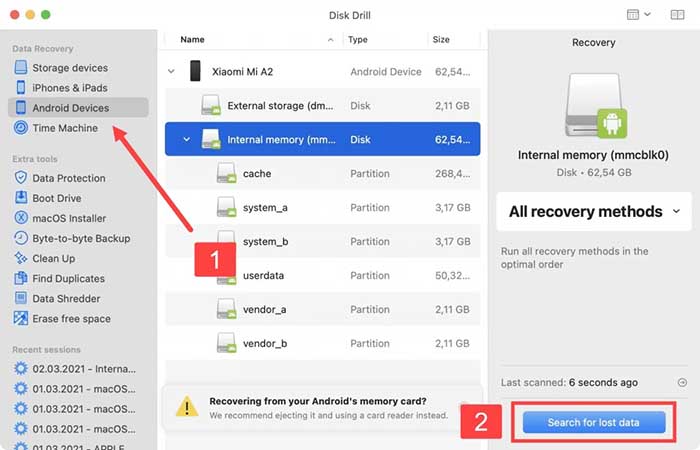Viewport: 700px width, 450px height.
Task: Select the vendor_b partition row
Action: point(322,343)
